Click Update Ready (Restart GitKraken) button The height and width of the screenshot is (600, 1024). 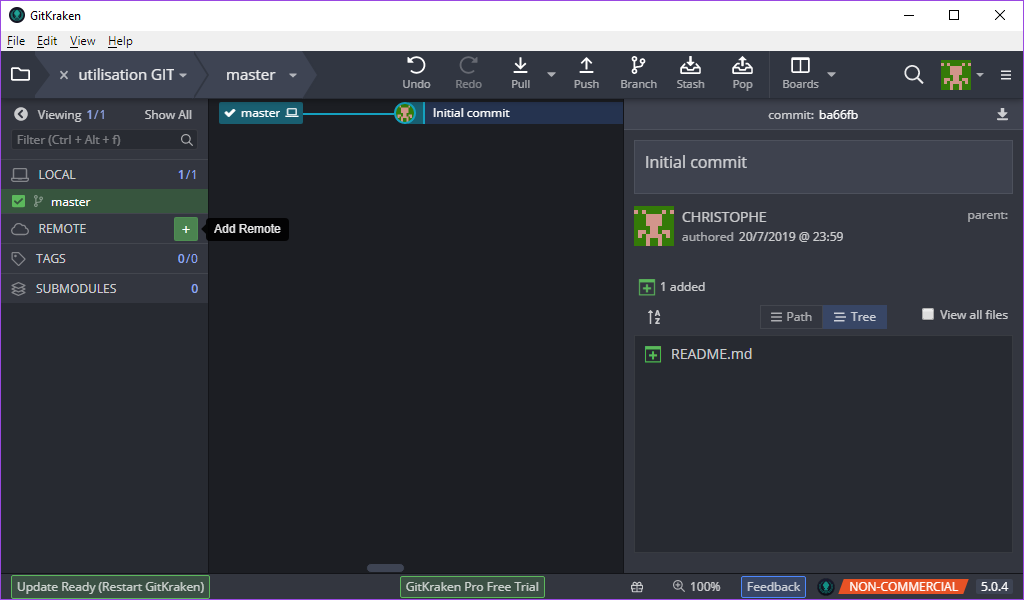click(x=110, y=586)
